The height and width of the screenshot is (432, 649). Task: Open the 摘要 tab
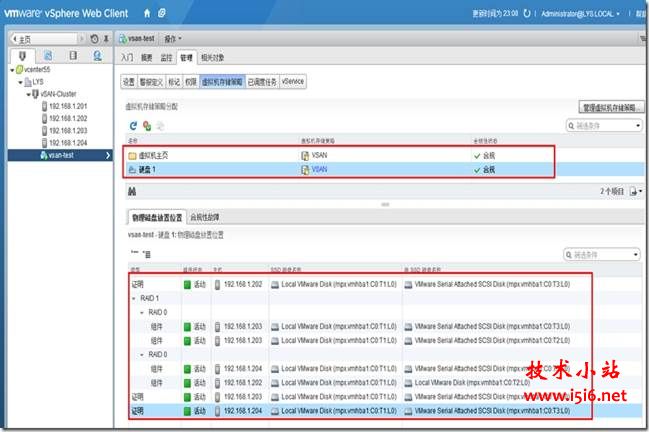147,58
